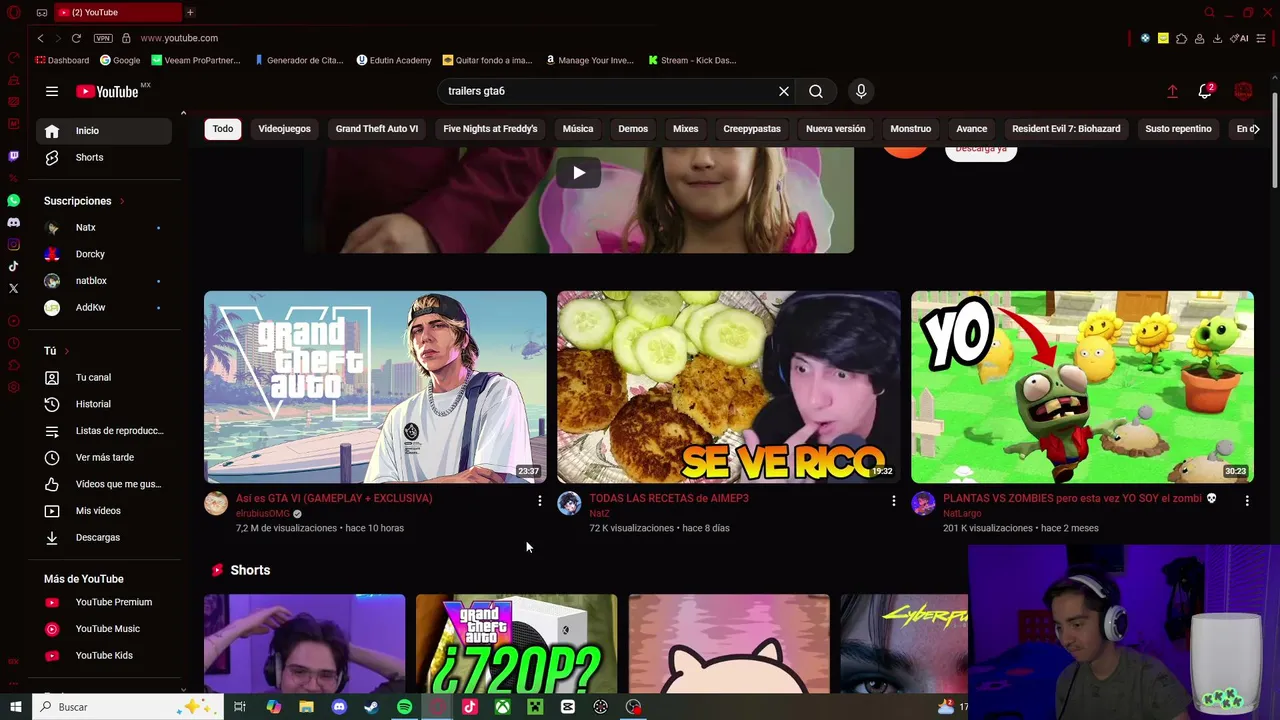Open the Google bookmark
Viewport: 1280px width, 720px height.
(x=120, y=60)
